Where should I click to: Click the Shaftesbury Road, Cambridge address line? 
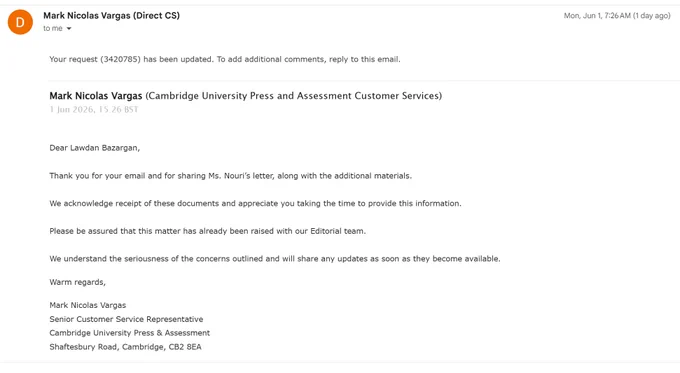point(125,347)
